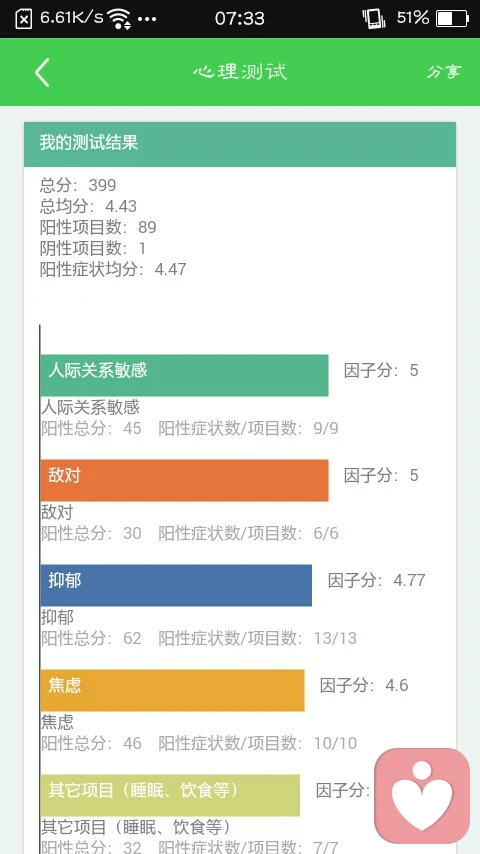Select the 我的测试结果 header

pos(240,144)
